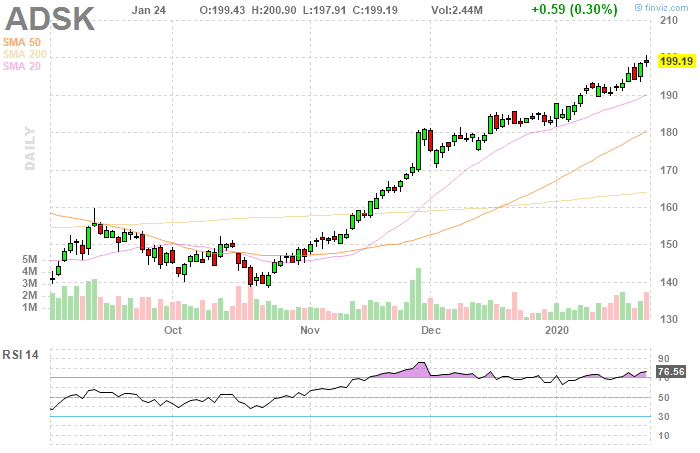Select the SMA 50 legend label
This screenshot has height=453, width=700.
pos(21,42)
